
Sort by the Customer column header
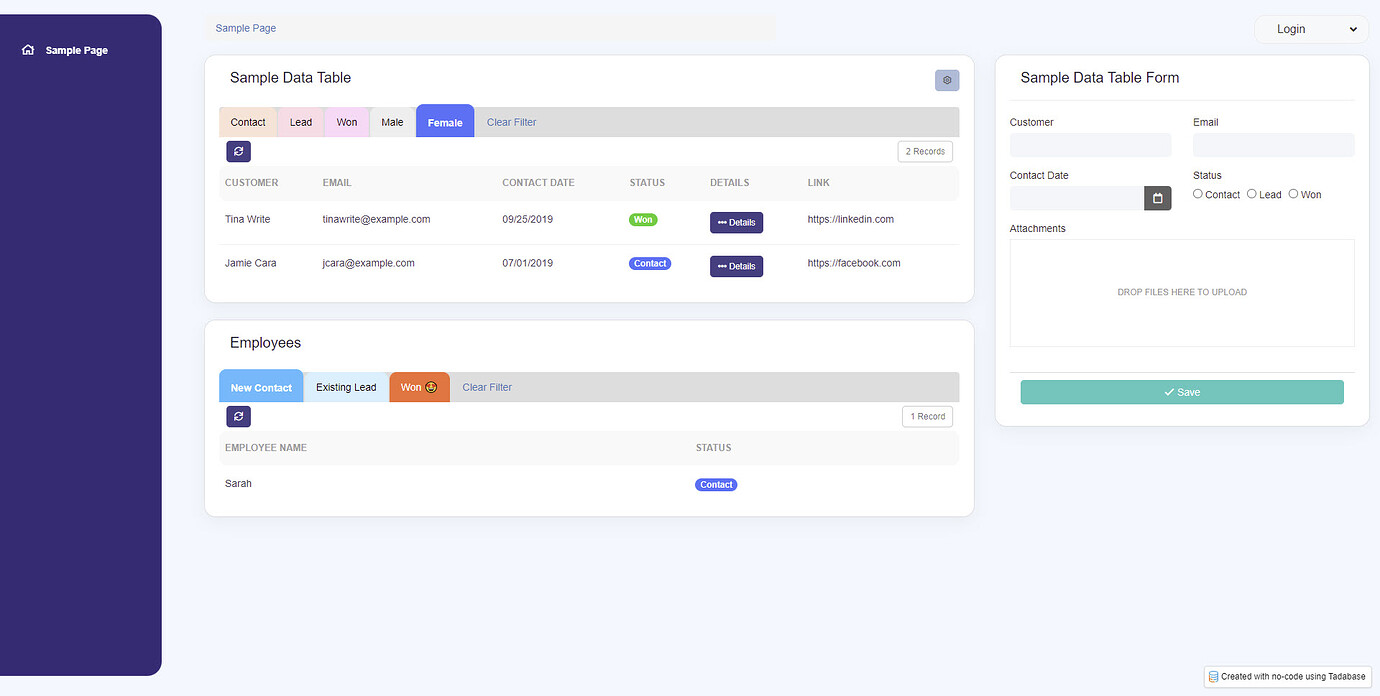click(252, 183)
